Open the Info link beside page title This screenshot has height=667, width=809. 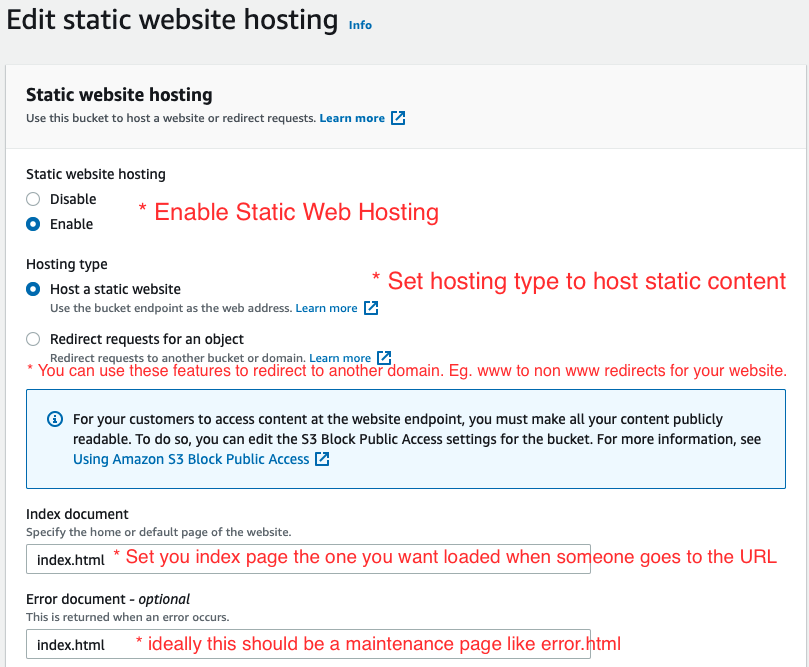(360, 25)
